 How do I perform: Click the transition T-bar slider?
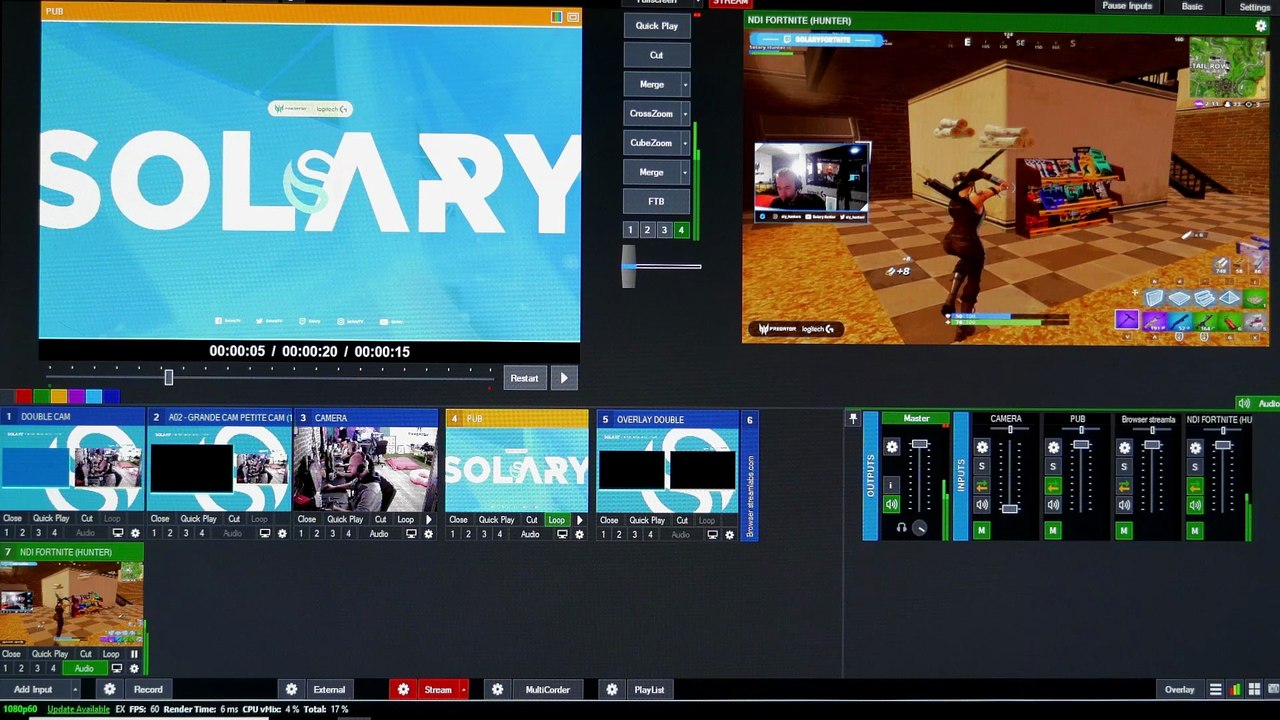628,267
